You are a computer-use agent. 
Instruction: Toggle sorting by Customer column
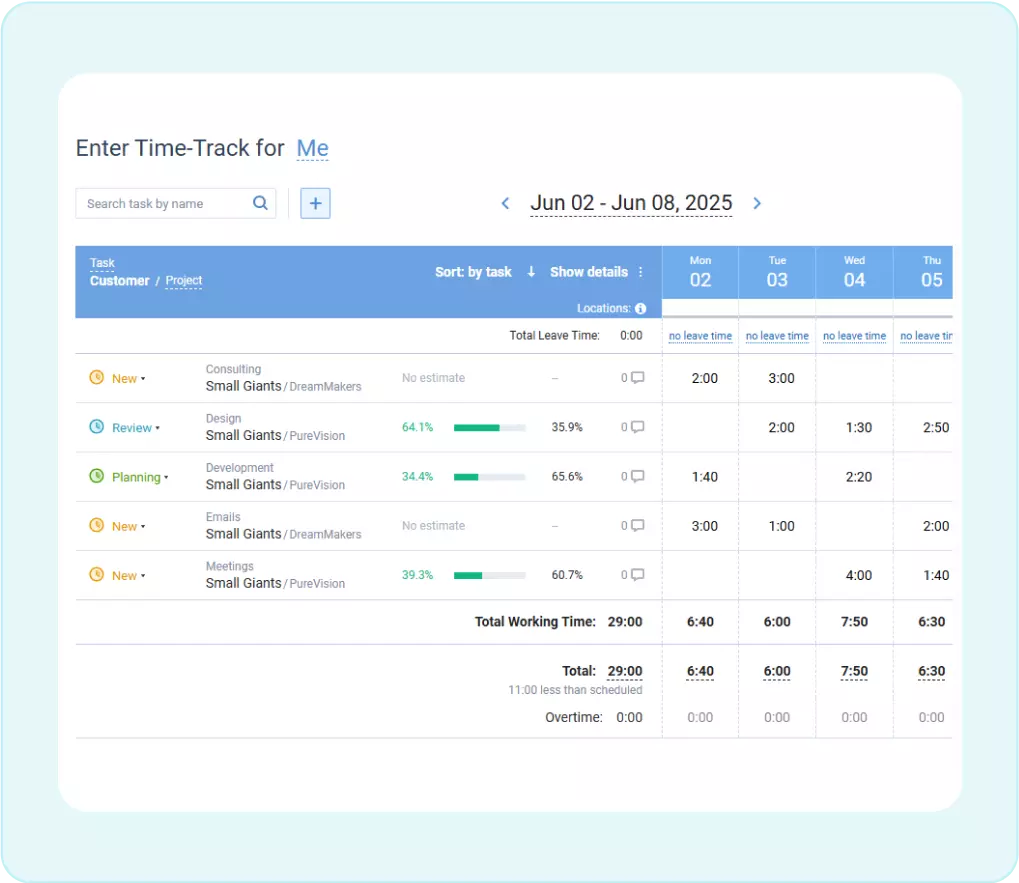pos(119,280)
